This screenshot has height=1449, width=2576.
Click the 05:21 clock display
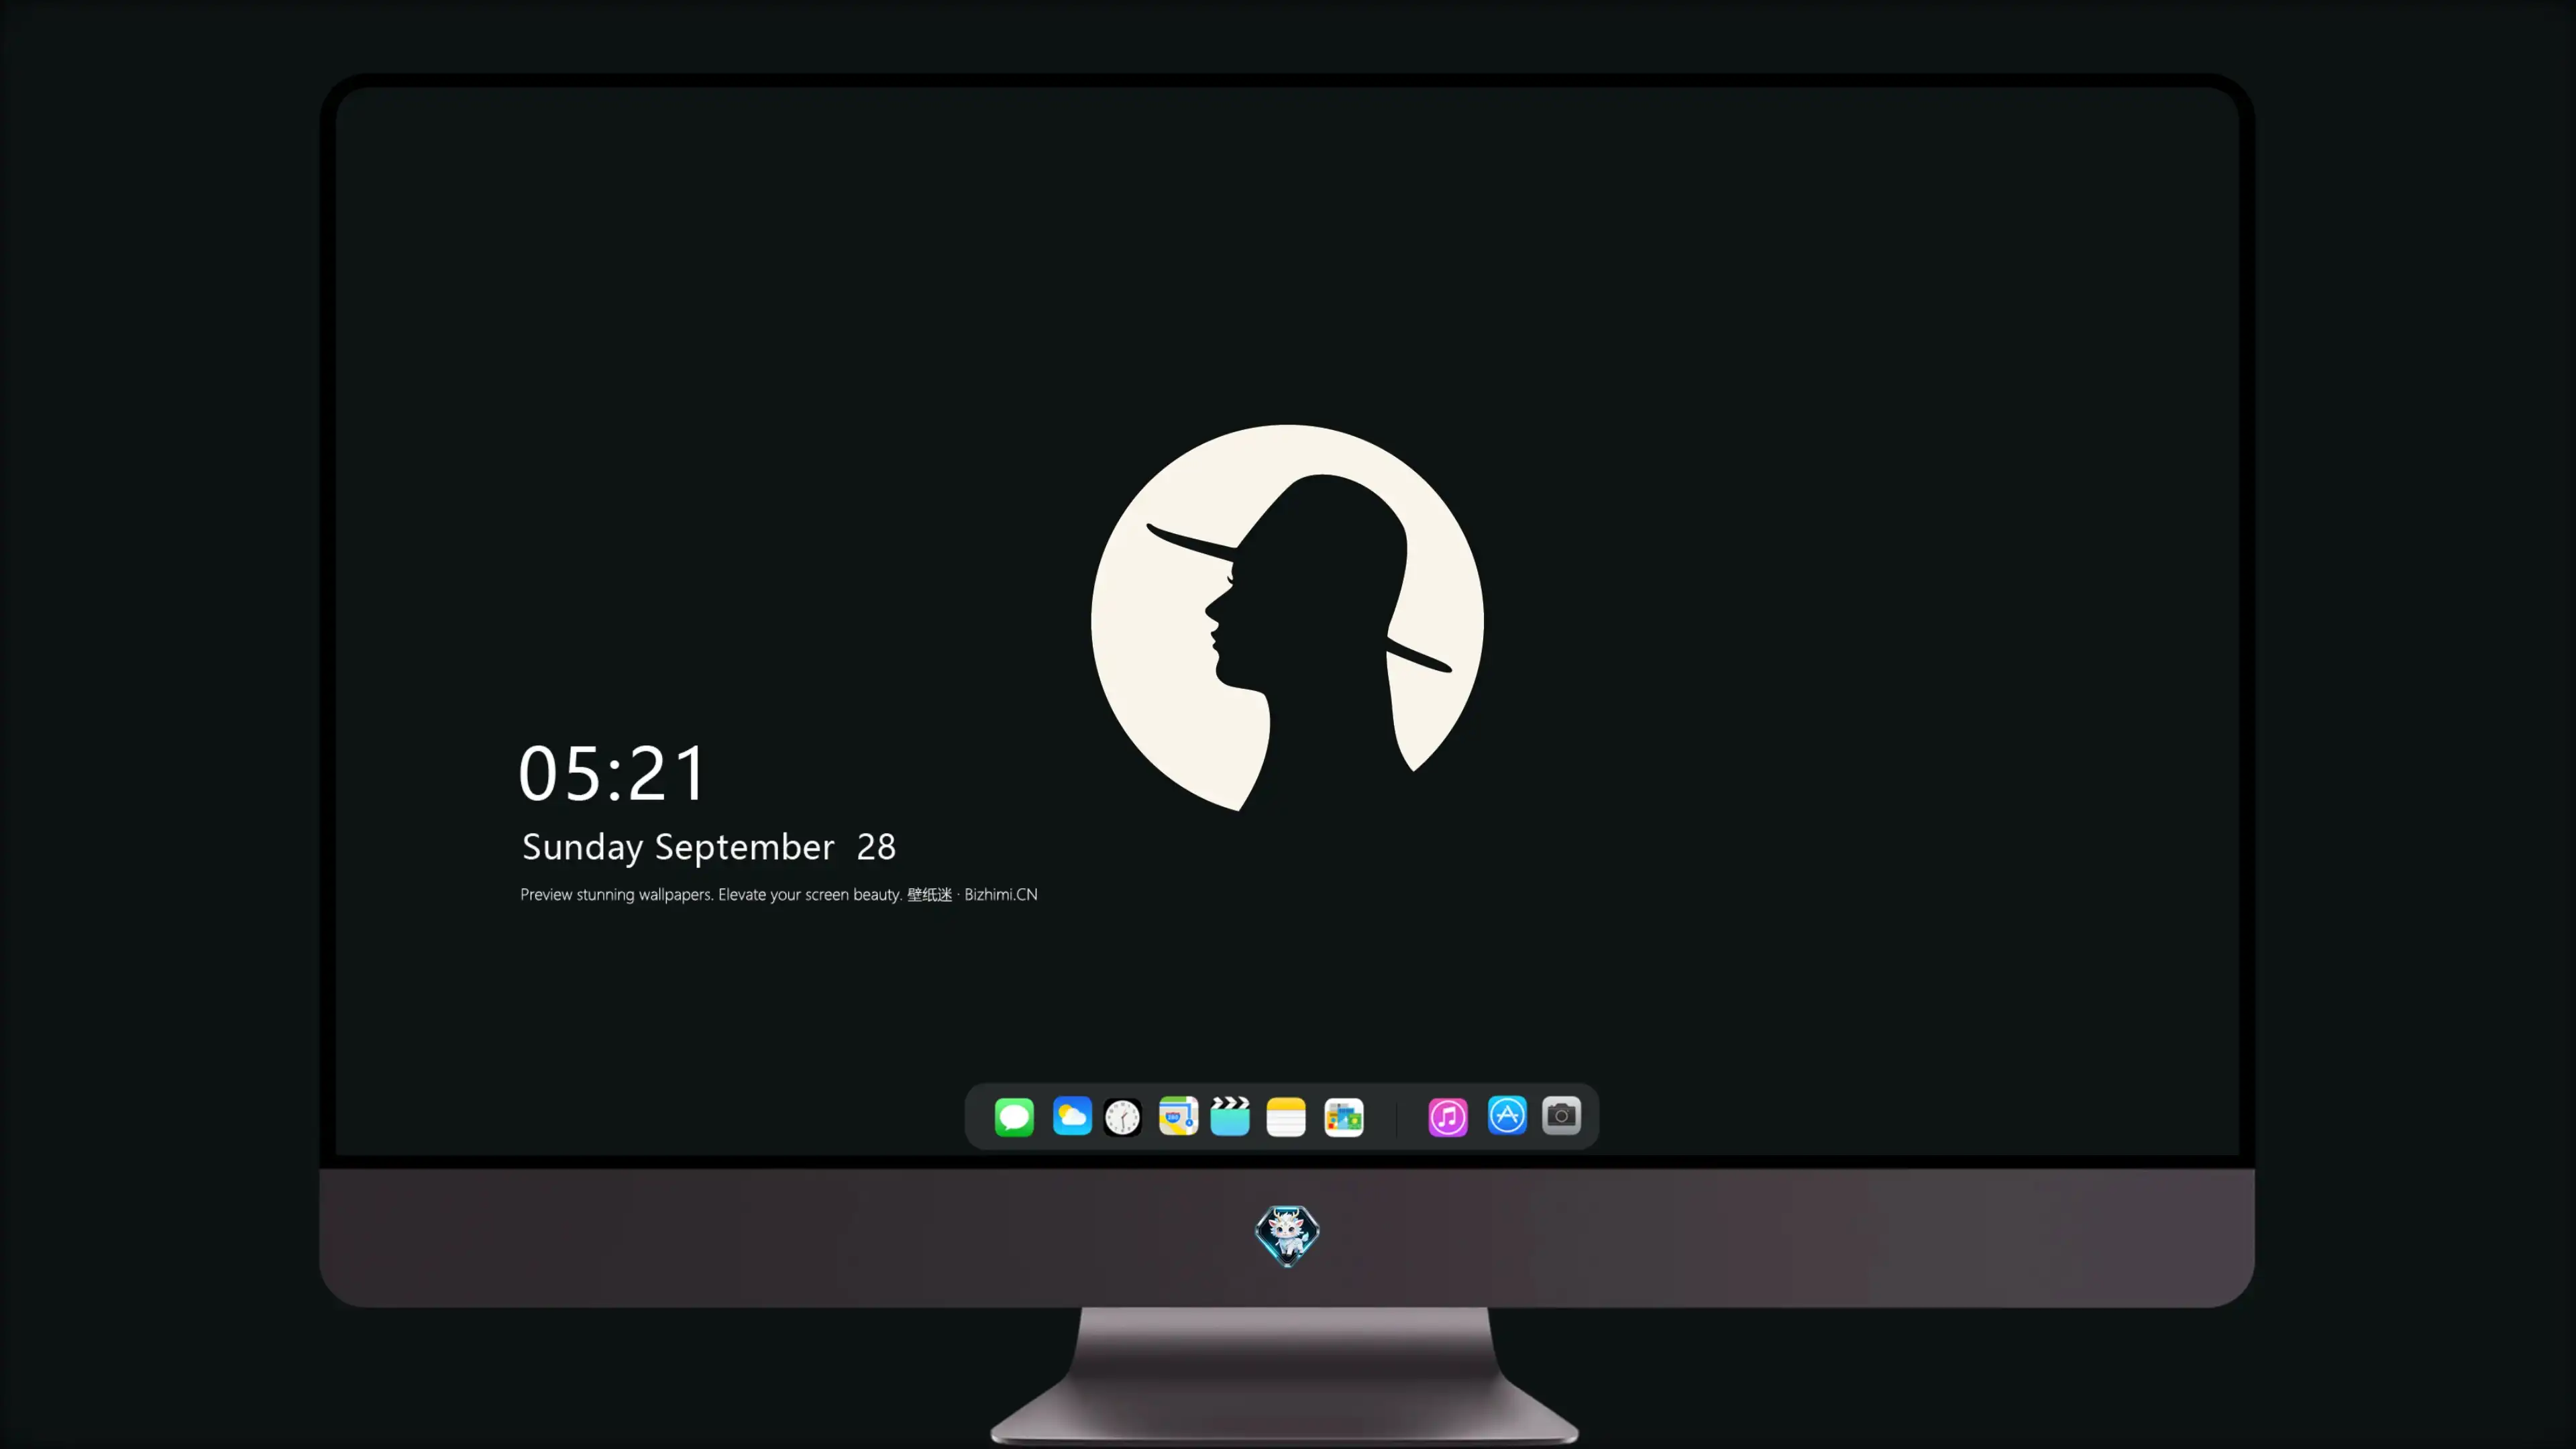pos(612,773)
